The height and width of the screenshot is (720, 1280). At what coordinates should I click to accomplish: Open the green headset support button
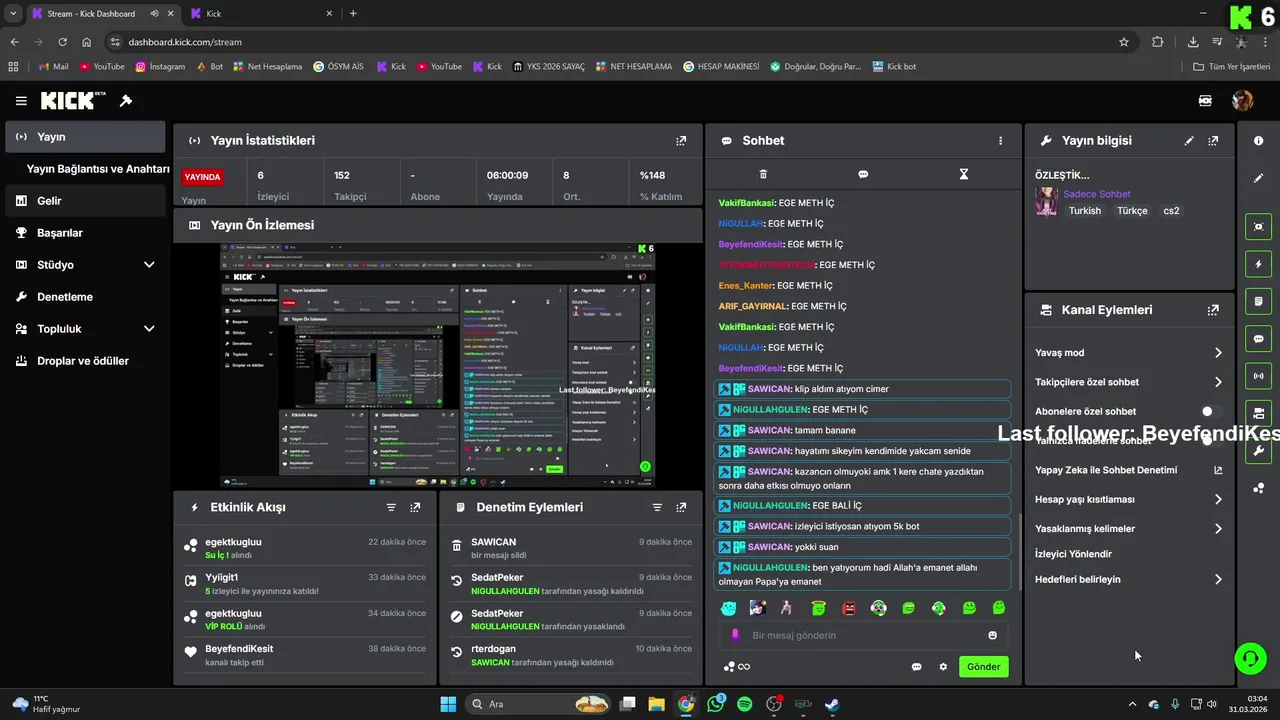[x=1250, y=658]
